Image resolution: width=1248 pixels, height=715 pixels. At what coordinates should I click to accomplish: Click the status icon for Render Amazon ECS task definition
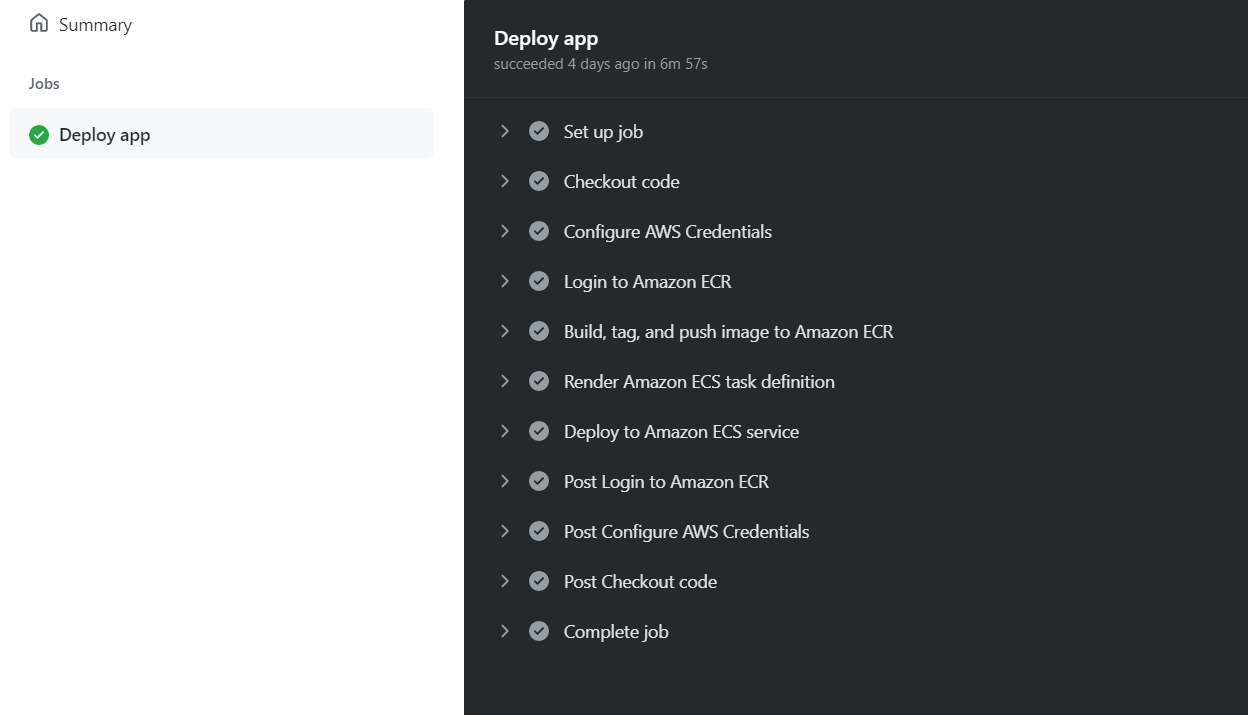(539, 381)
